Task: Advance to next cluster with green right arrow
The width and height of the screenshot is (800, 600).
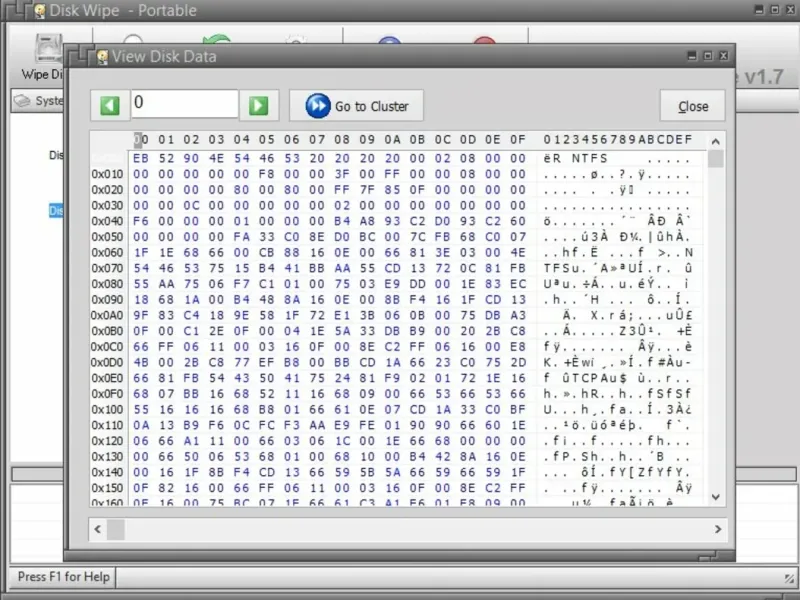Action: tap(259, 106)
